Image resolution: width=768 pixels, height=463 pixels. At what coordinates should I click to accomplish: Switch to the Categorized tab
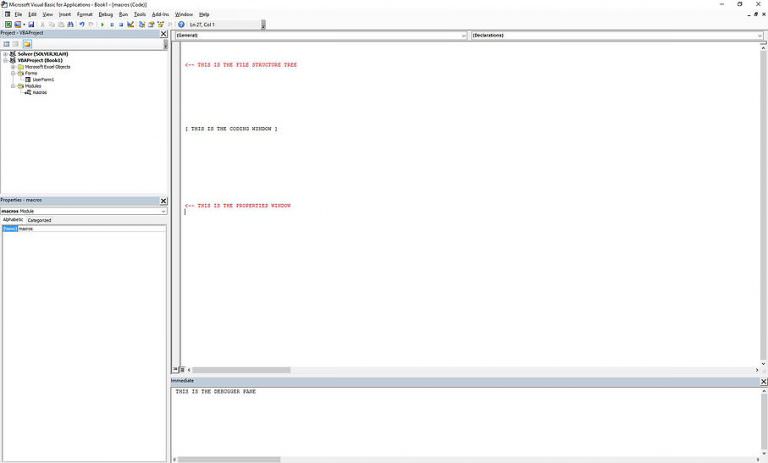click(x=39, y=220)
